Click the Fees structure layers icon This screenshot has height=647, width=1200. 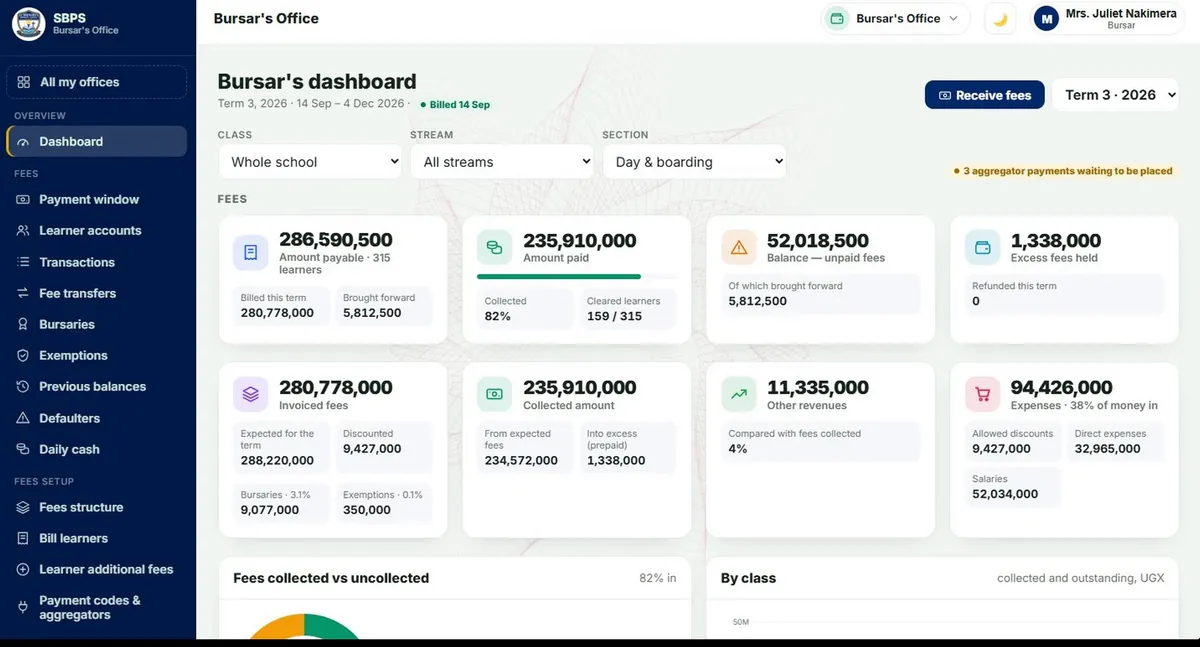pyautogui.click(x=23, y=508)
